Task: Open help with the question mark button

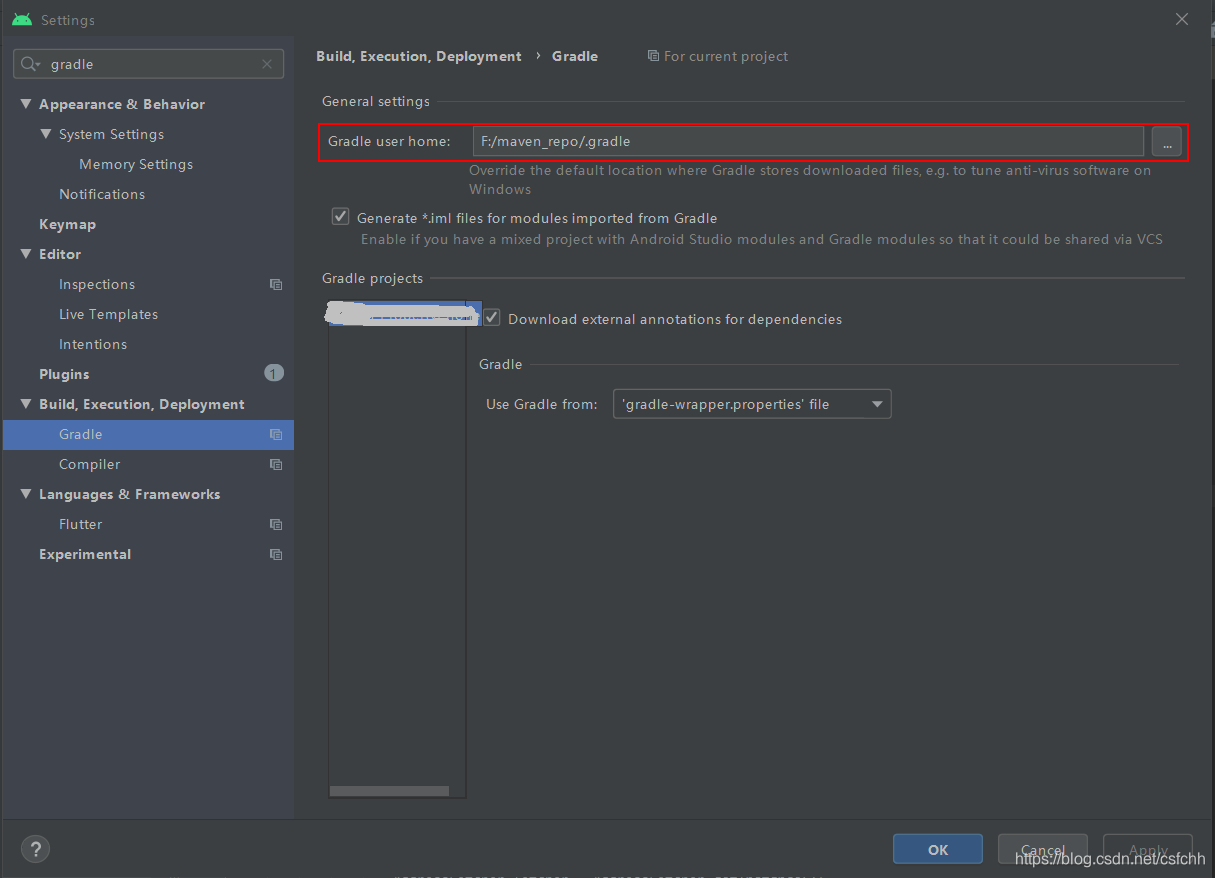Action: click(x=35, y=849)
